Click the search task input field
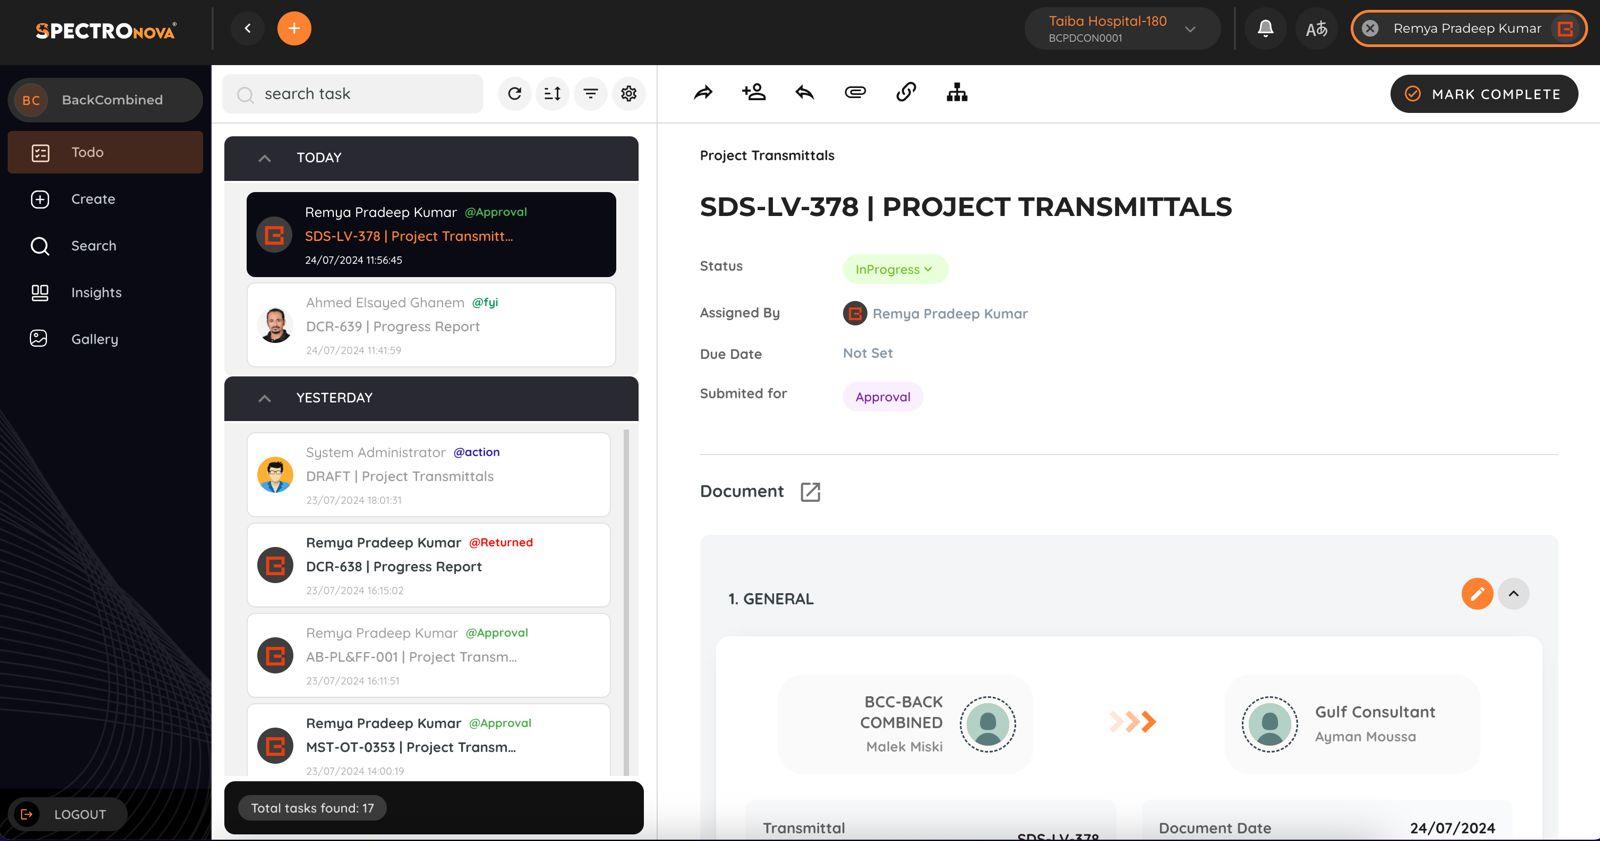Viewport: 1600px width, 841px height. coord(353,93)
